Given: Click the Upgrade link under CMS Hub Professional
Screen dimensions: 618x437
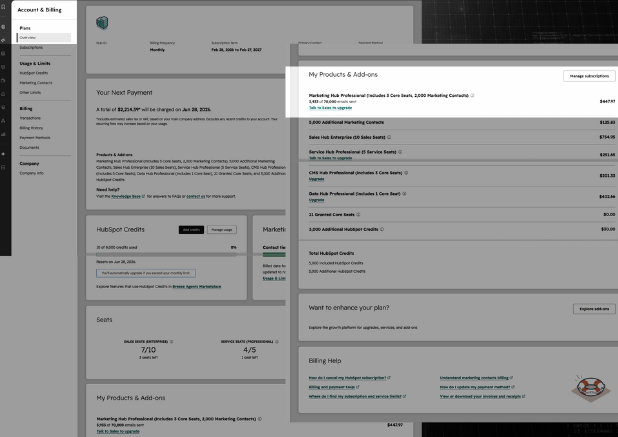Looking at the screenshot, I should tap(316, 179).
